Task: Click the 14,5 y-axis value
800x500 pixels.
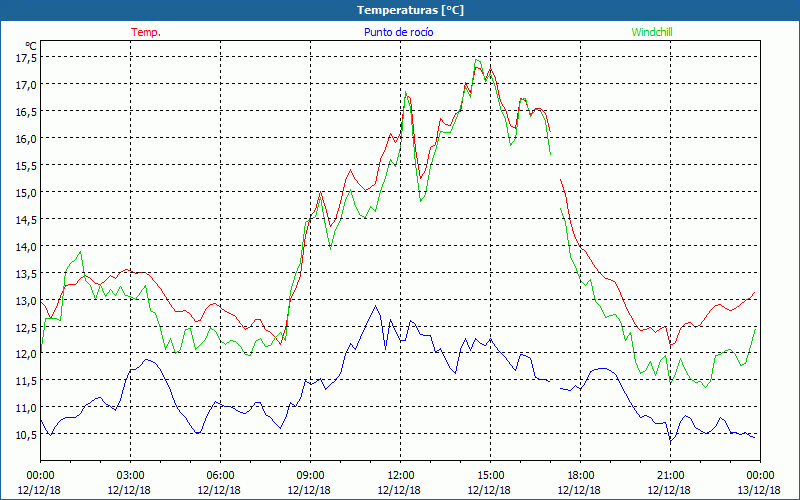Action: (x=27, y=220)
